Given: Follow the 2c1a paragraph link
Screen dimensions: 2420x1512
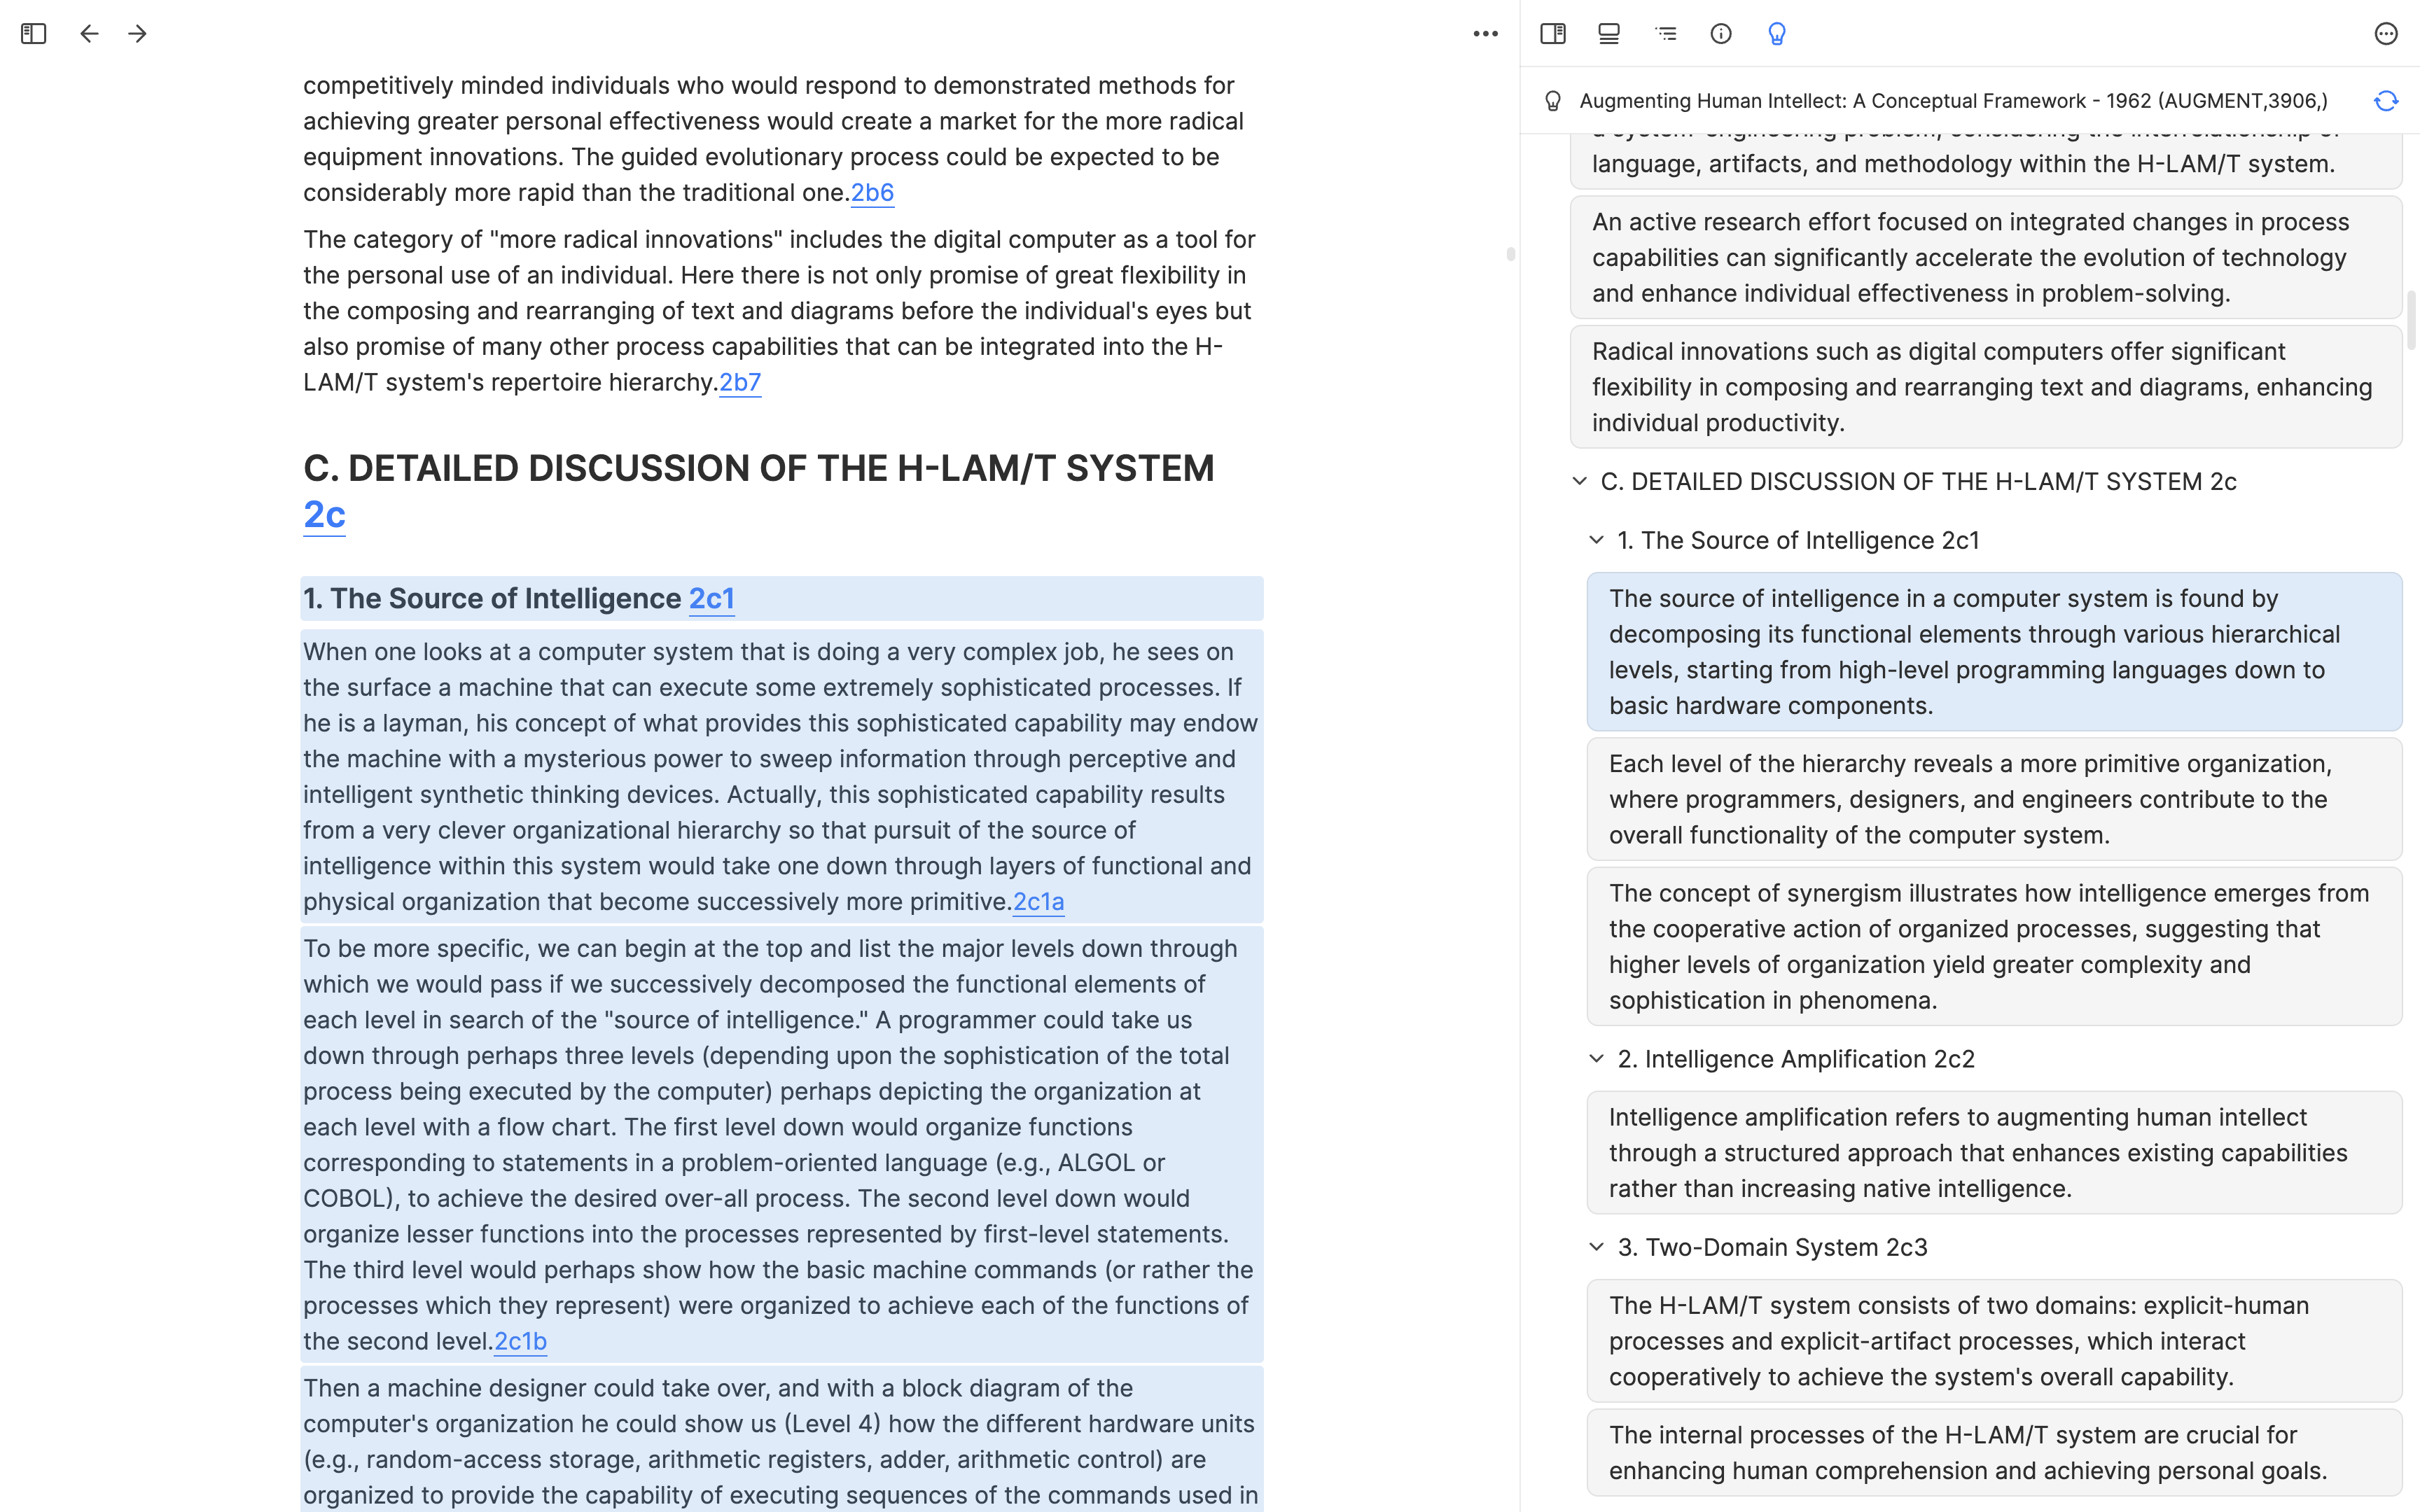Looking at the screenshot, I should pos(1039,902).
